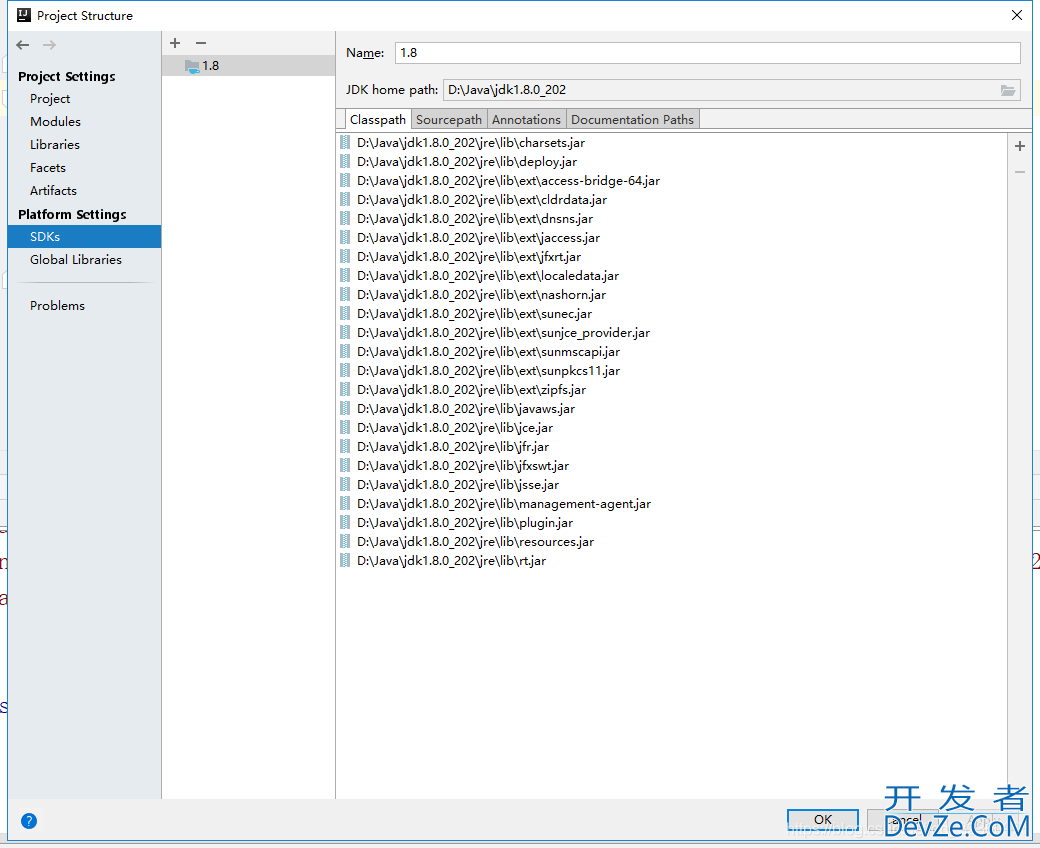1040x848 pixels.
Task: Select the jaccess.jar entry
Action: pyautogui.click(x=478, y=238)
